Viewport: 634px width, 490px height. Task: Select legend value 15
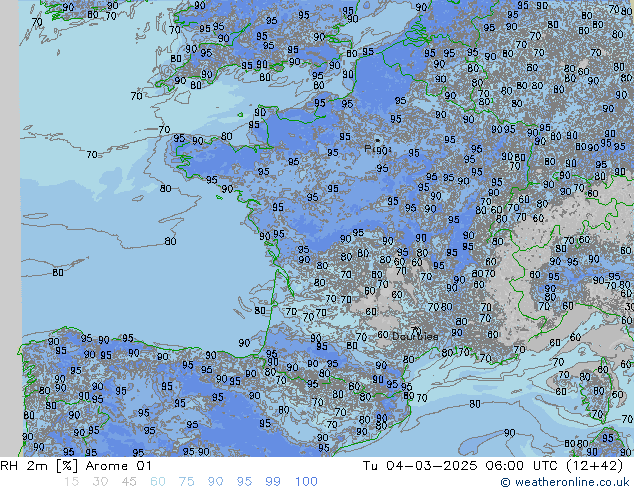[x=71, y=482]
